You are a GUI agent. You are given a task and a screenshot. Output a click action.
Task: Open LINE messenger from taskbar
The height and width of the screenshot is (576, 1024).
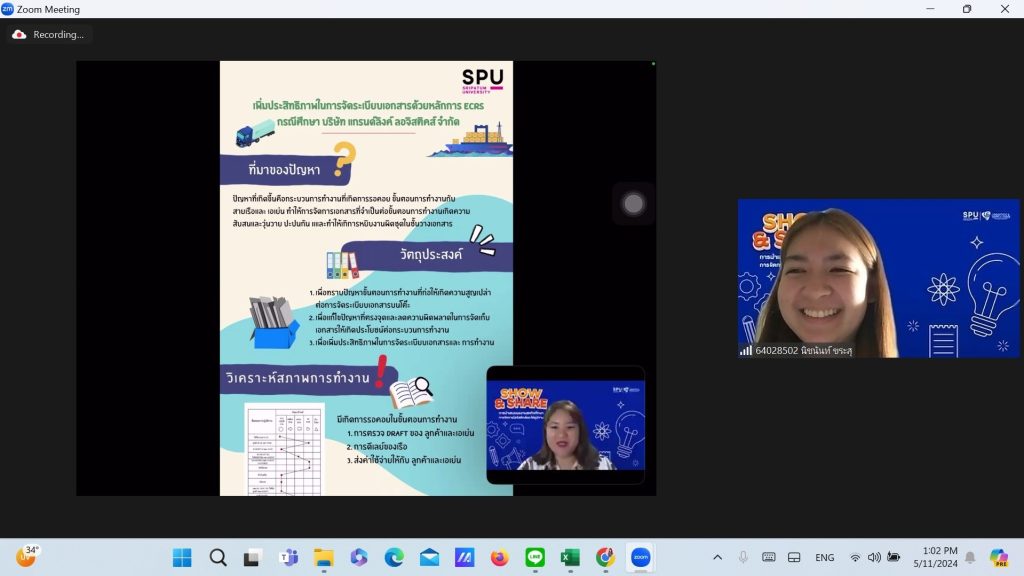pos(535,558)
